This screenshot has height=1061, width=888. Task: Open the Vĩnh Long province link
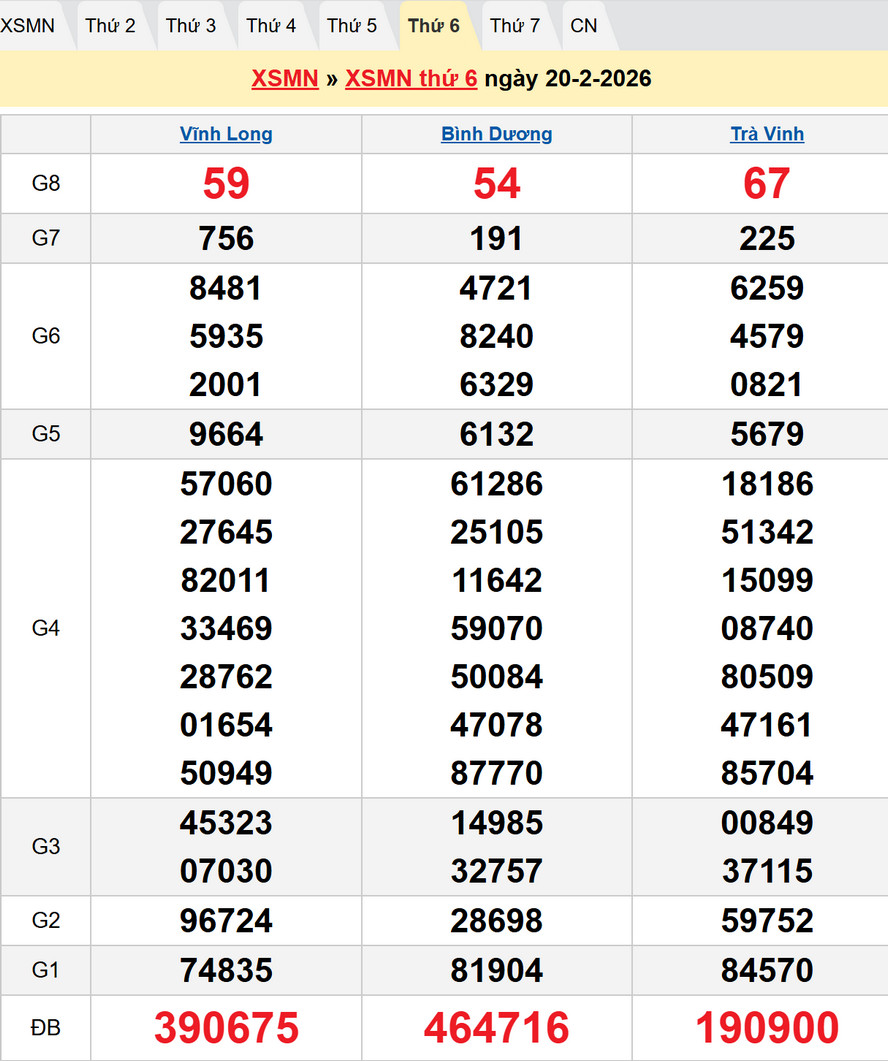pos(226,134)
